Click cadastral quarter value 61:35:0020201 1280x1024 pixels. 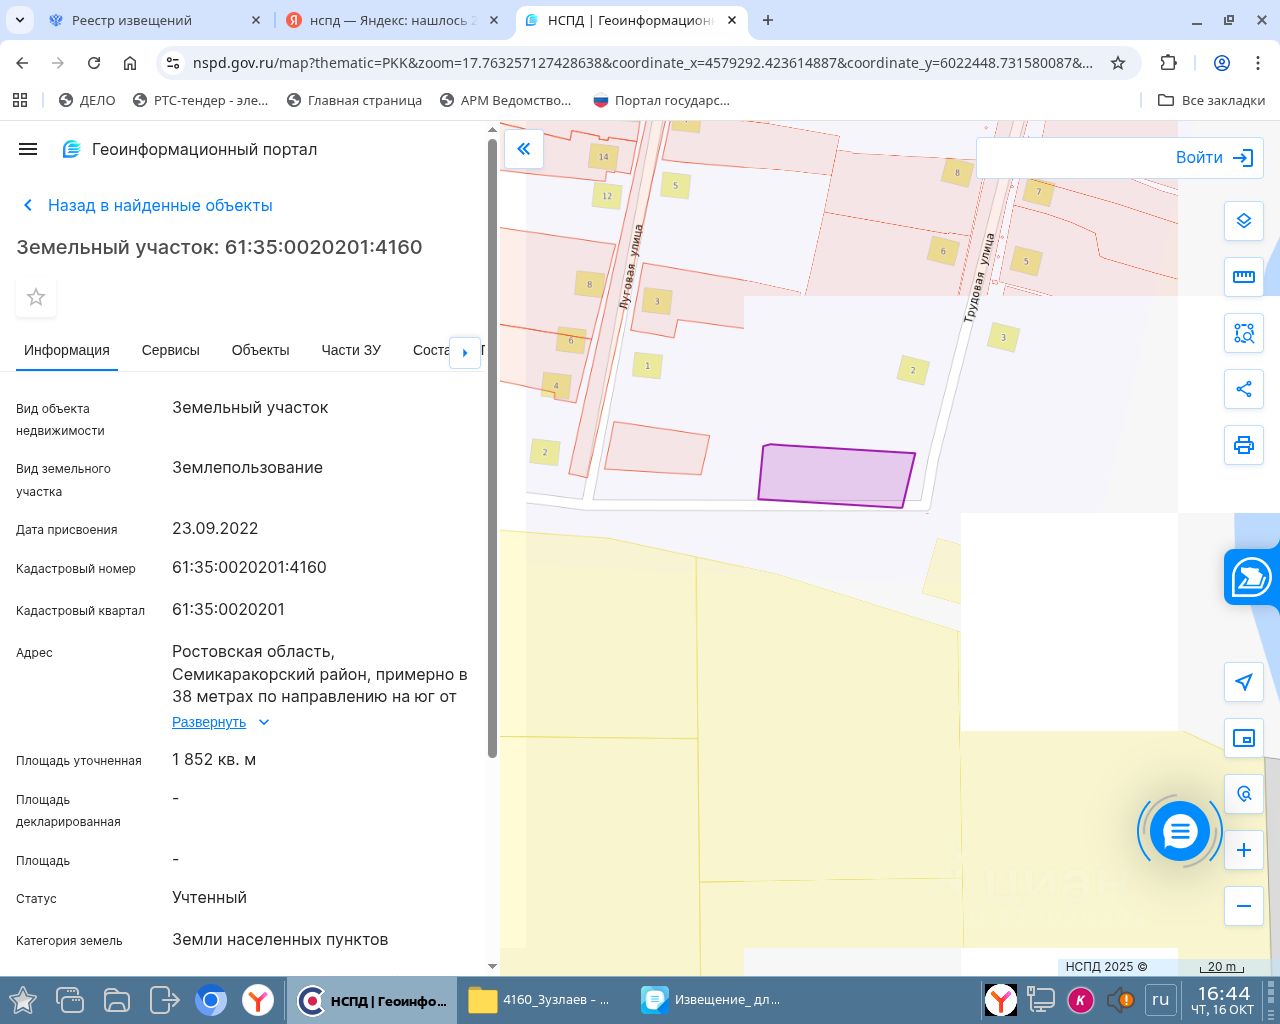pyautogui.click(x=228, y=609)
